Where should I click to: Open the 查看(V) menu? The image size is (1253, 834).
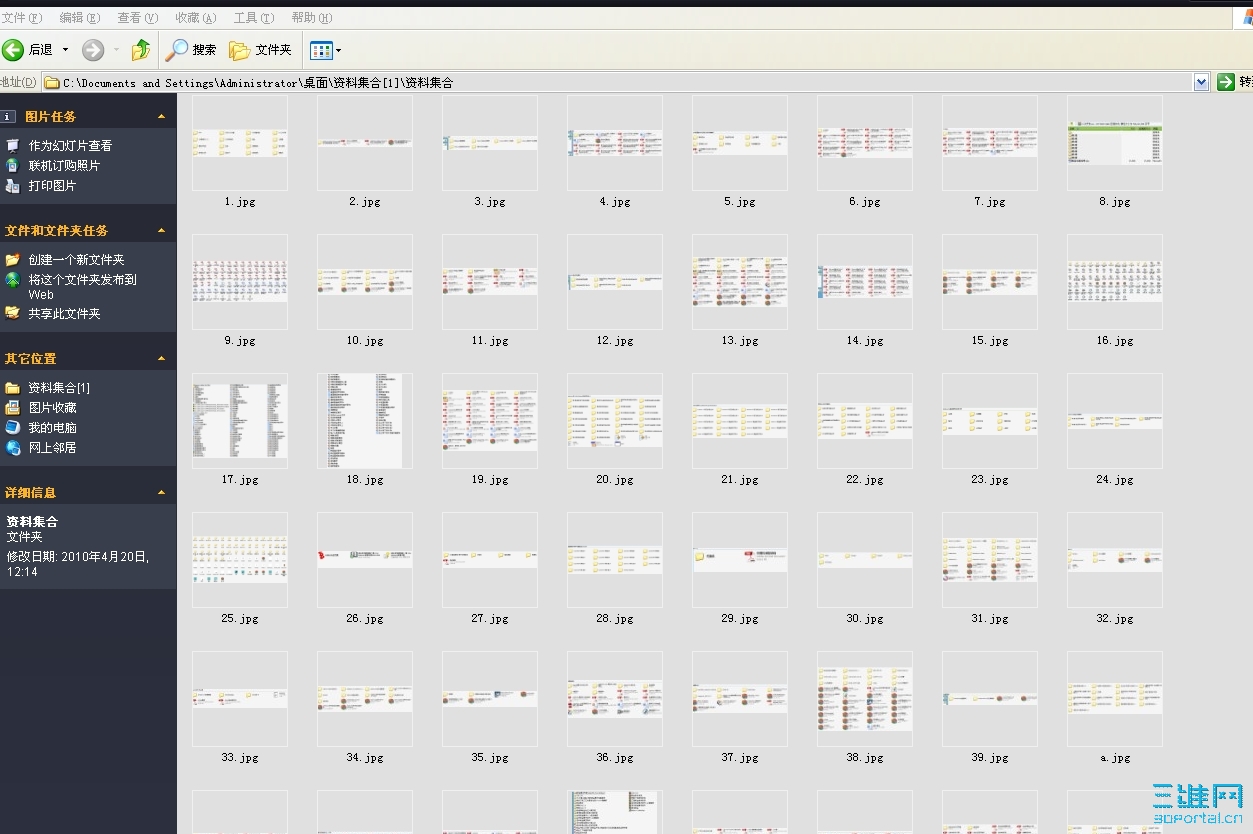[x=138, y=18]
